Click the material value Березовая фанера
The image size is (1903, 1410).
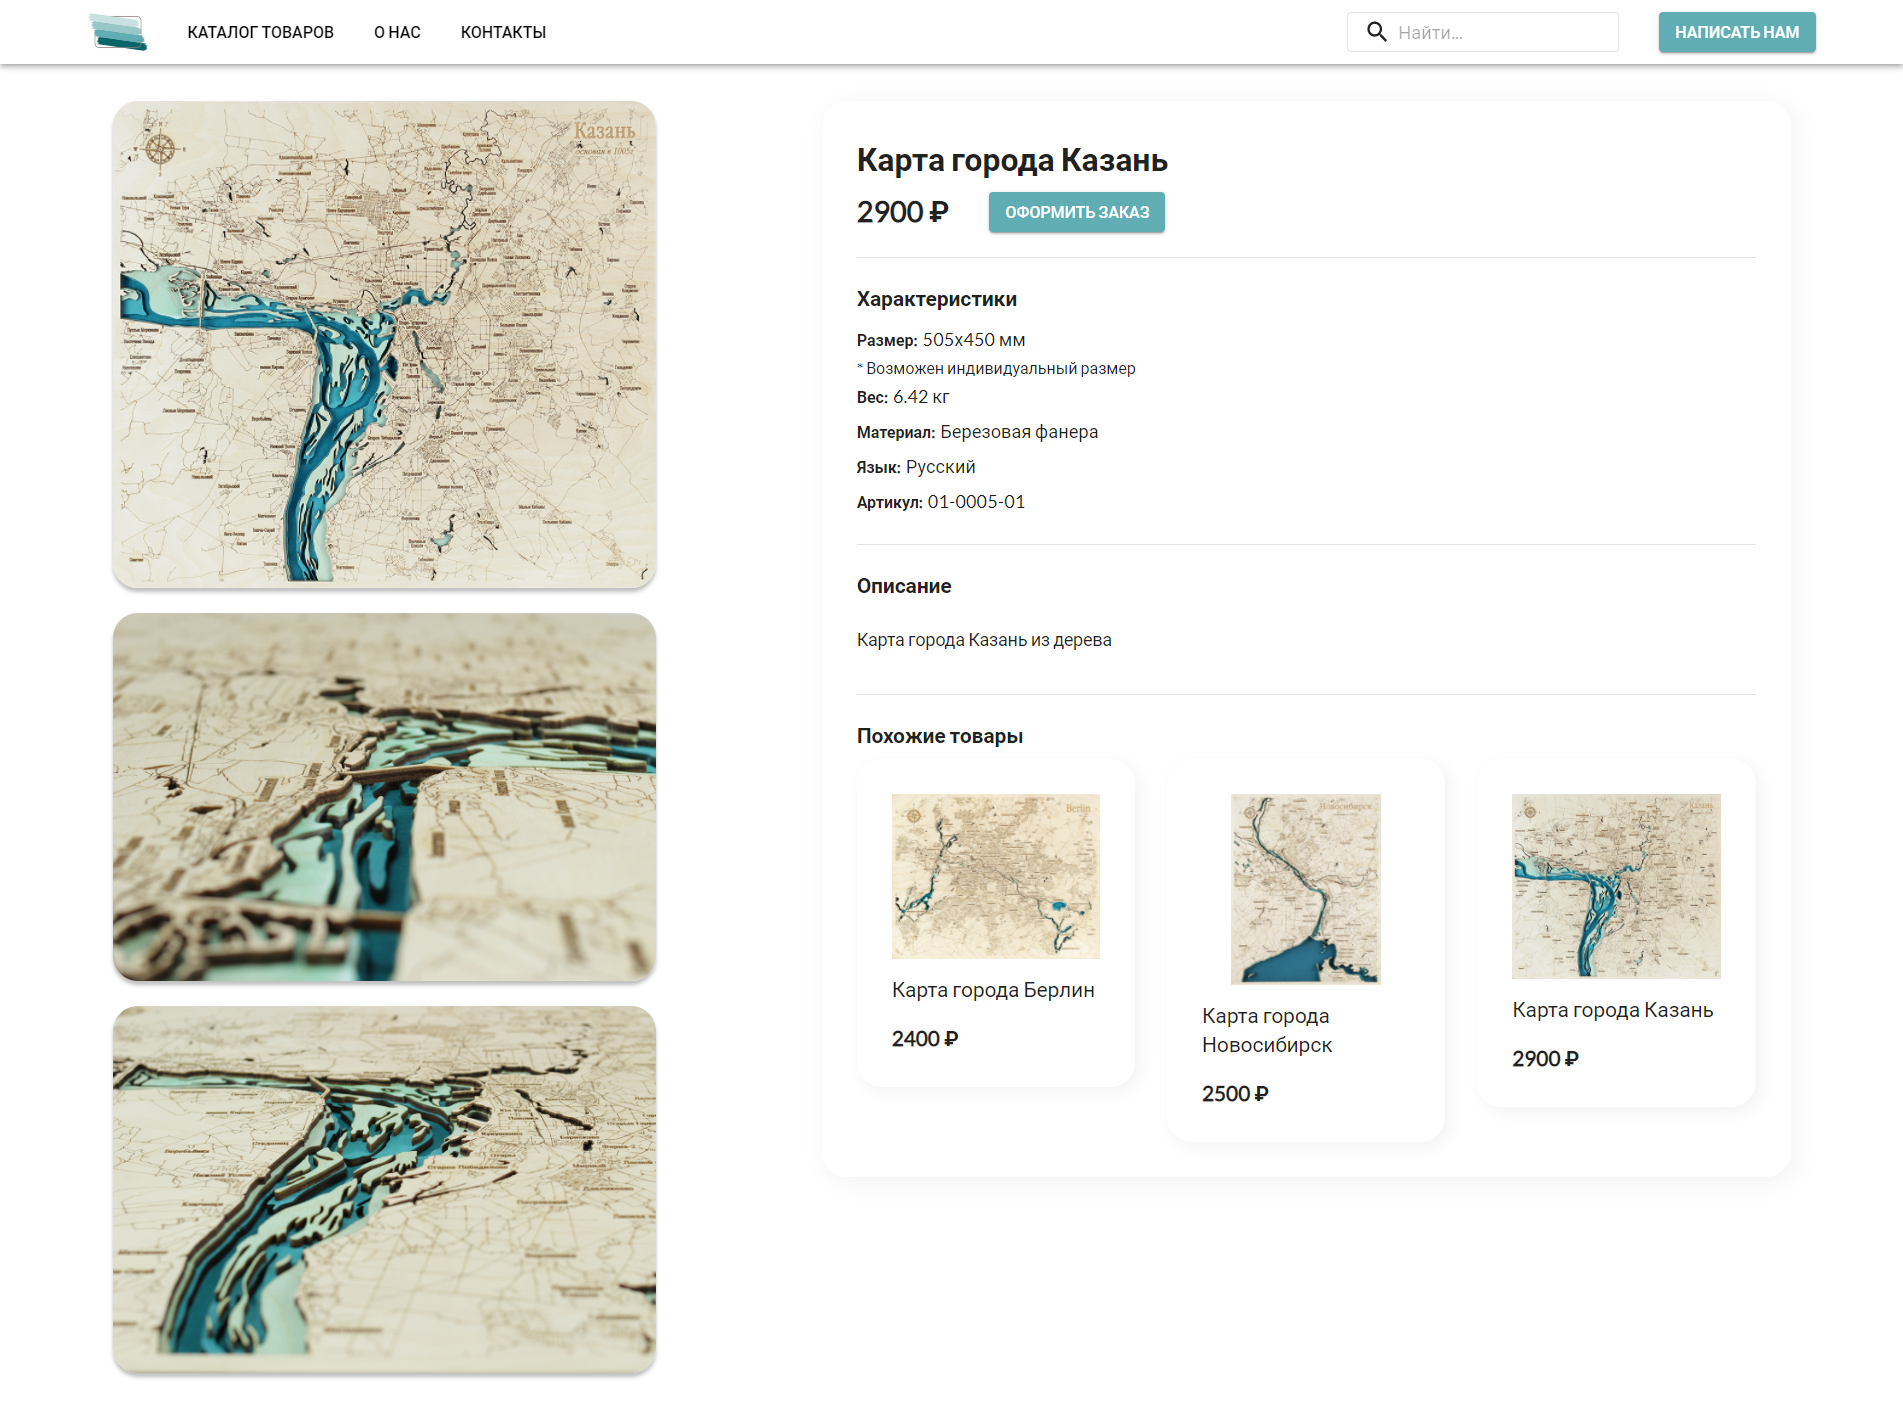[x=1019, y=432]
